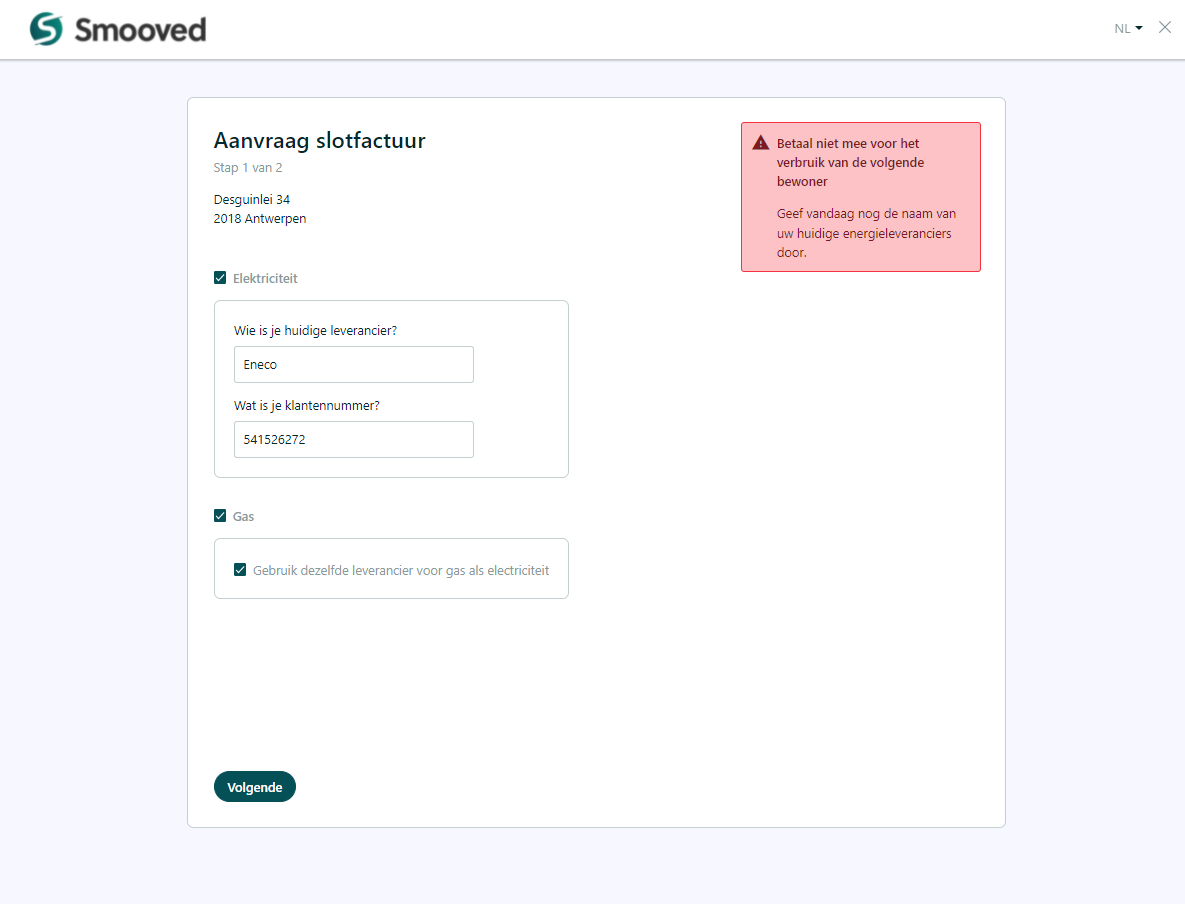The image size is (1185, 904).
Task: Uncheck the Elektriciteit checkbox
Action: 220,278
